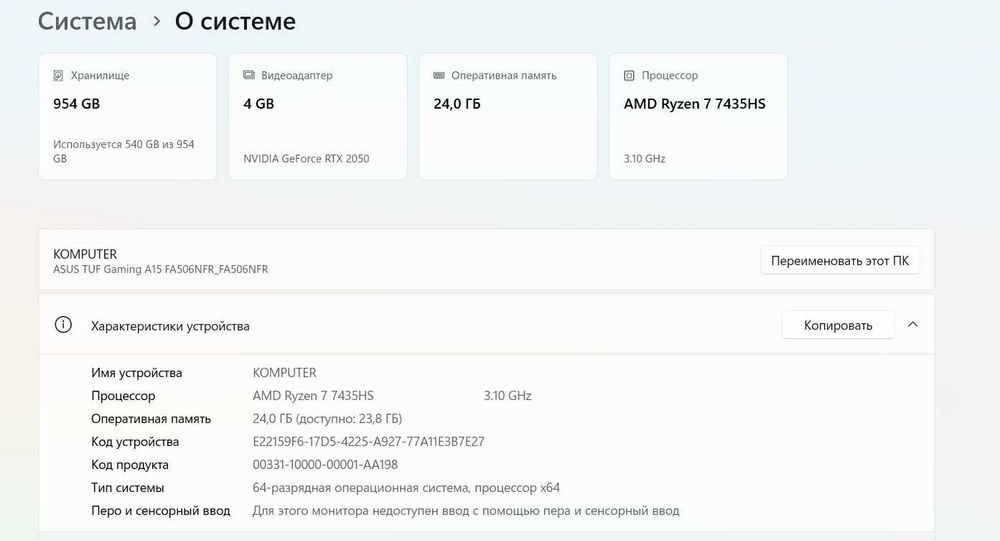Open the Хранилище 954 GB card
This screenshot has width=1000, height=541.
click(x=128, y=116)
